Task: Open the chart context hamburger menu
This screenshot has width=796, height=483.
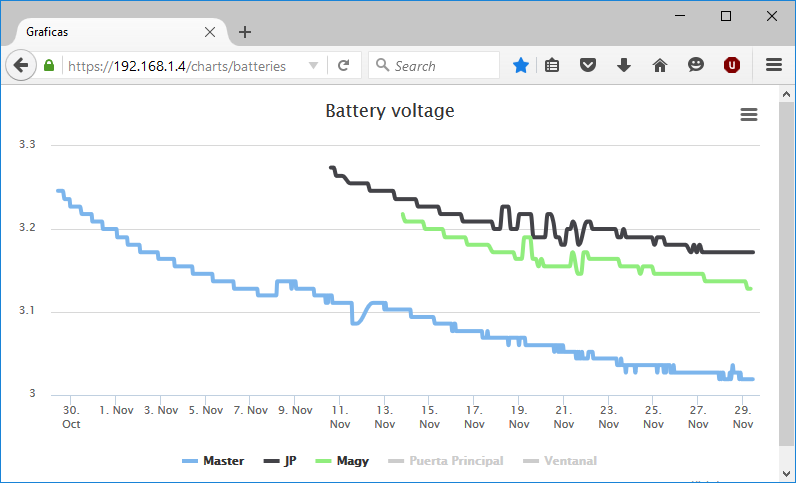Action: [749, 114]
